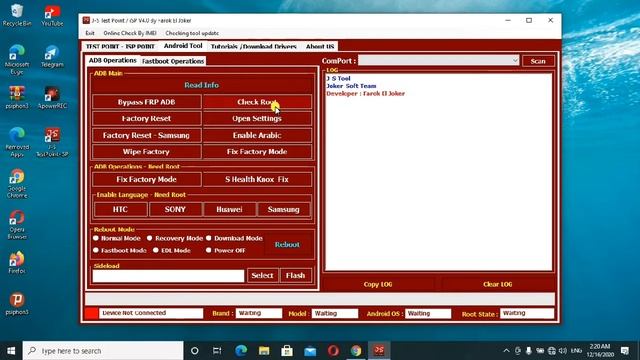Open the Windows Start menu

coord(11,351)
